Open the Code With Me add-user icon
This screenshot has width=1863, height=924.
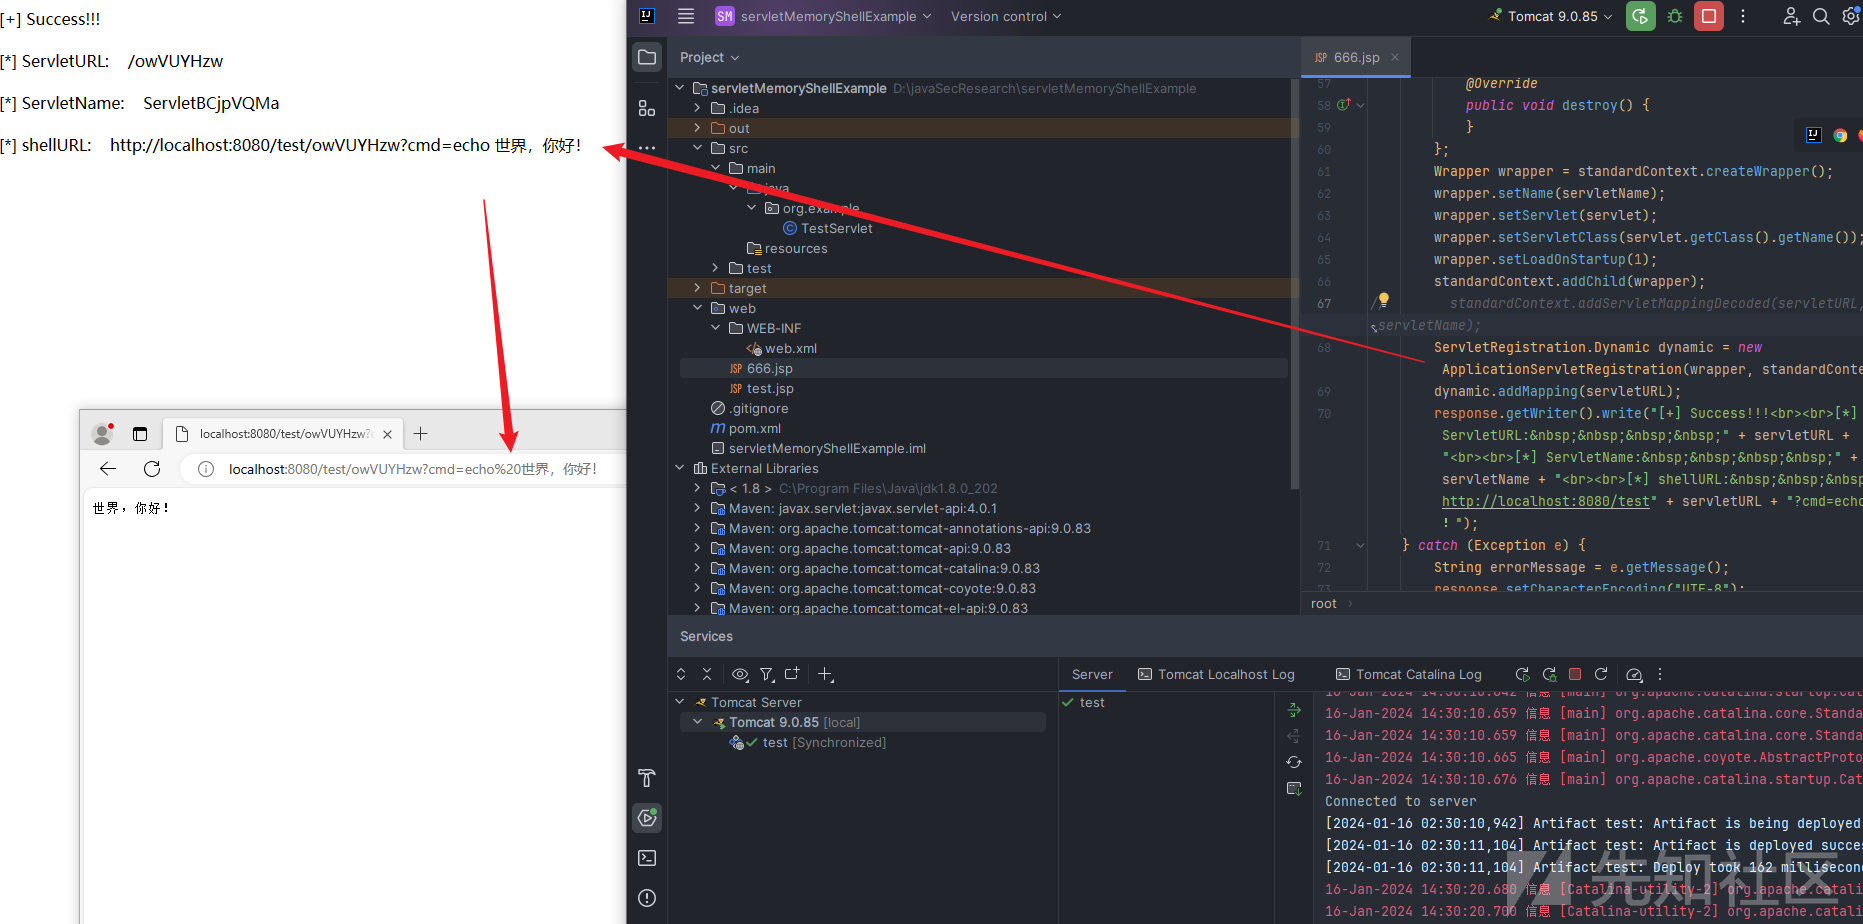(x=1791, y=16)
